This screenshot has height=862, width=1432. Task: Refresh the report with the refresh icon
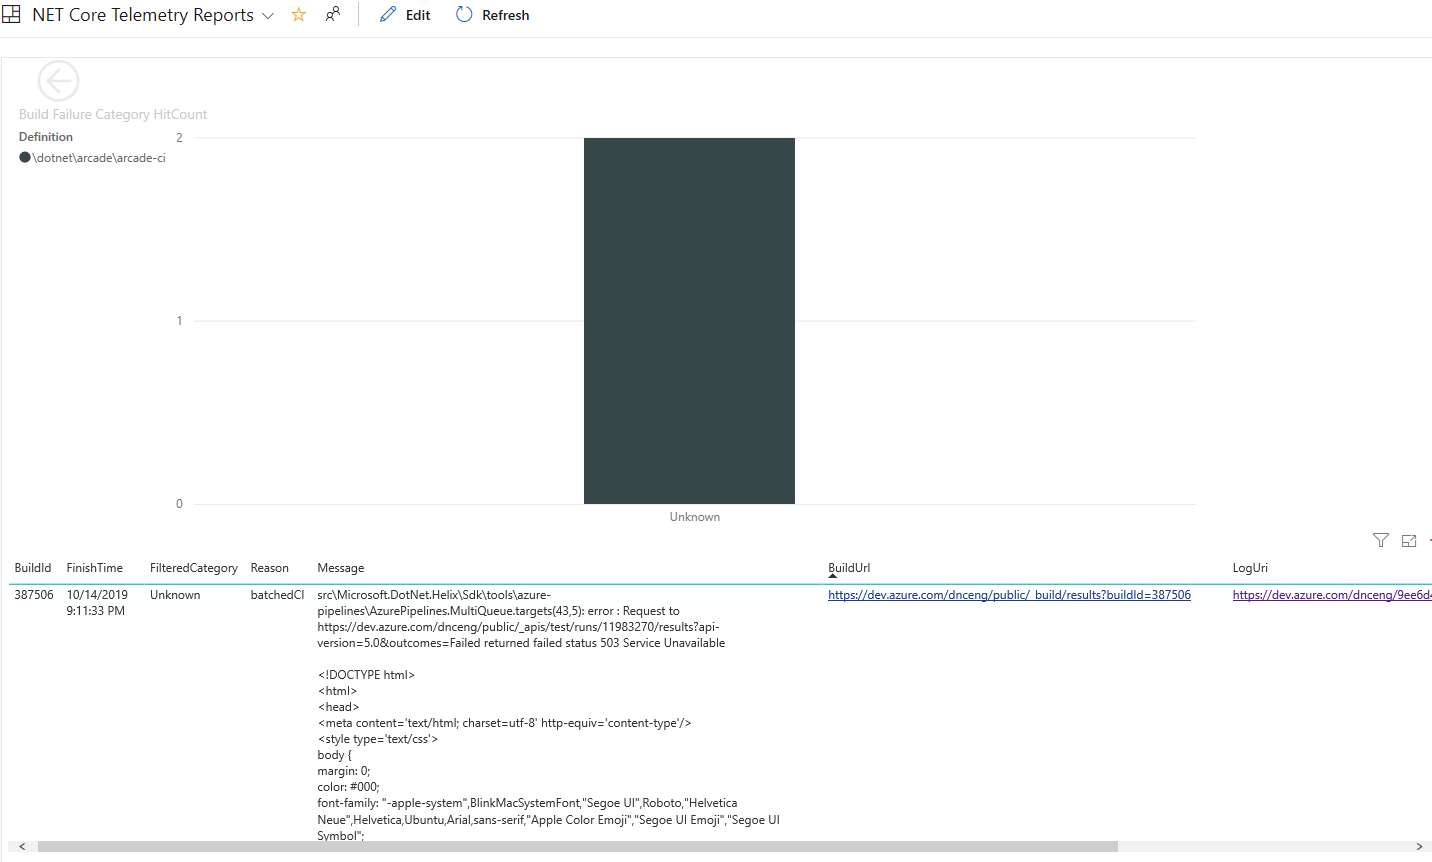pyautogui.click(x=491, y=14)
